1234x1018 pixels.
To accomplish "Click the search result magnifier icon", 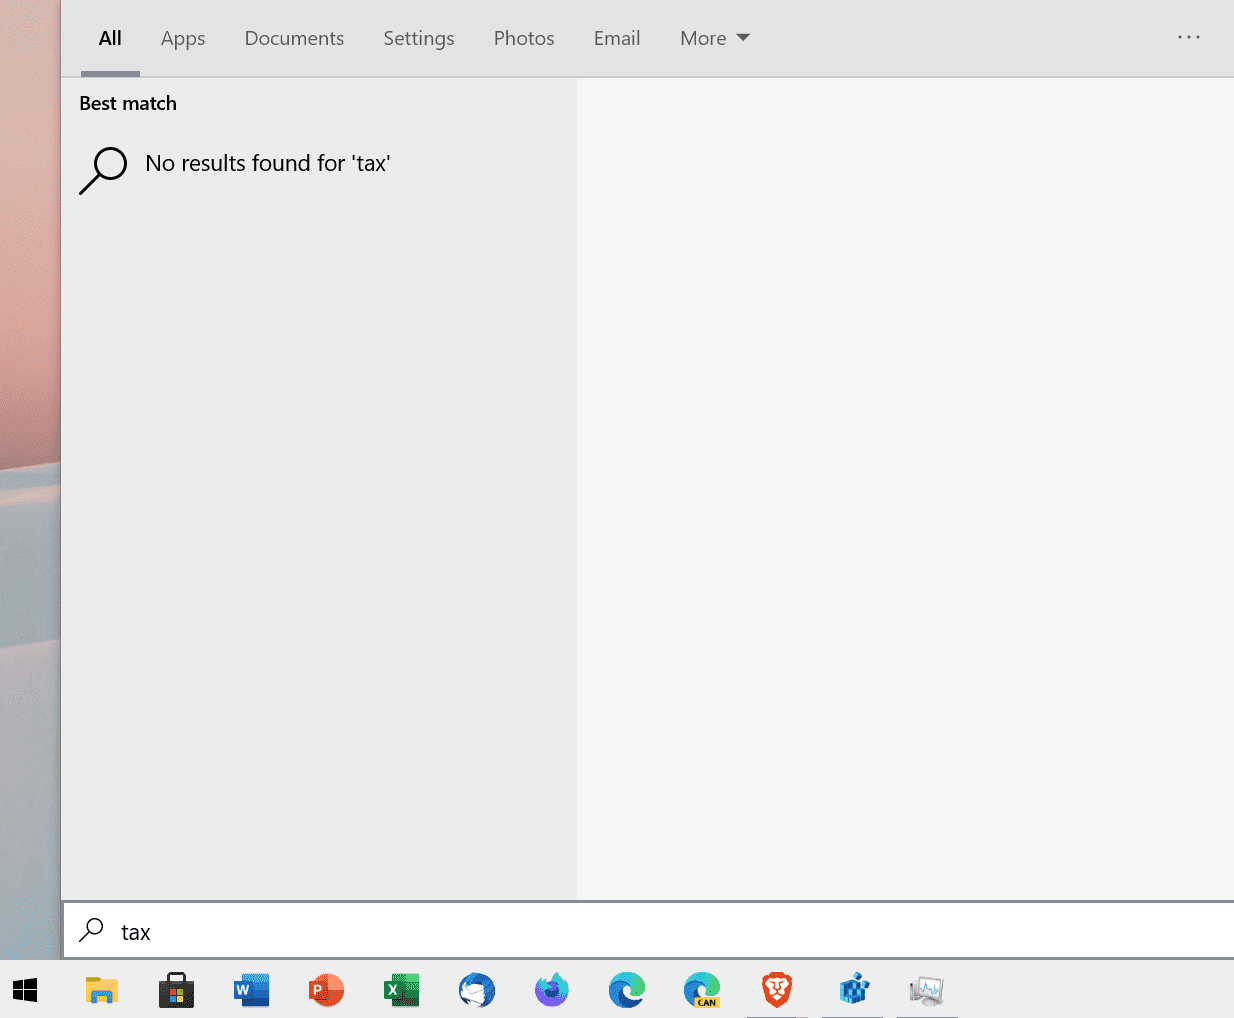I will 103,170.
